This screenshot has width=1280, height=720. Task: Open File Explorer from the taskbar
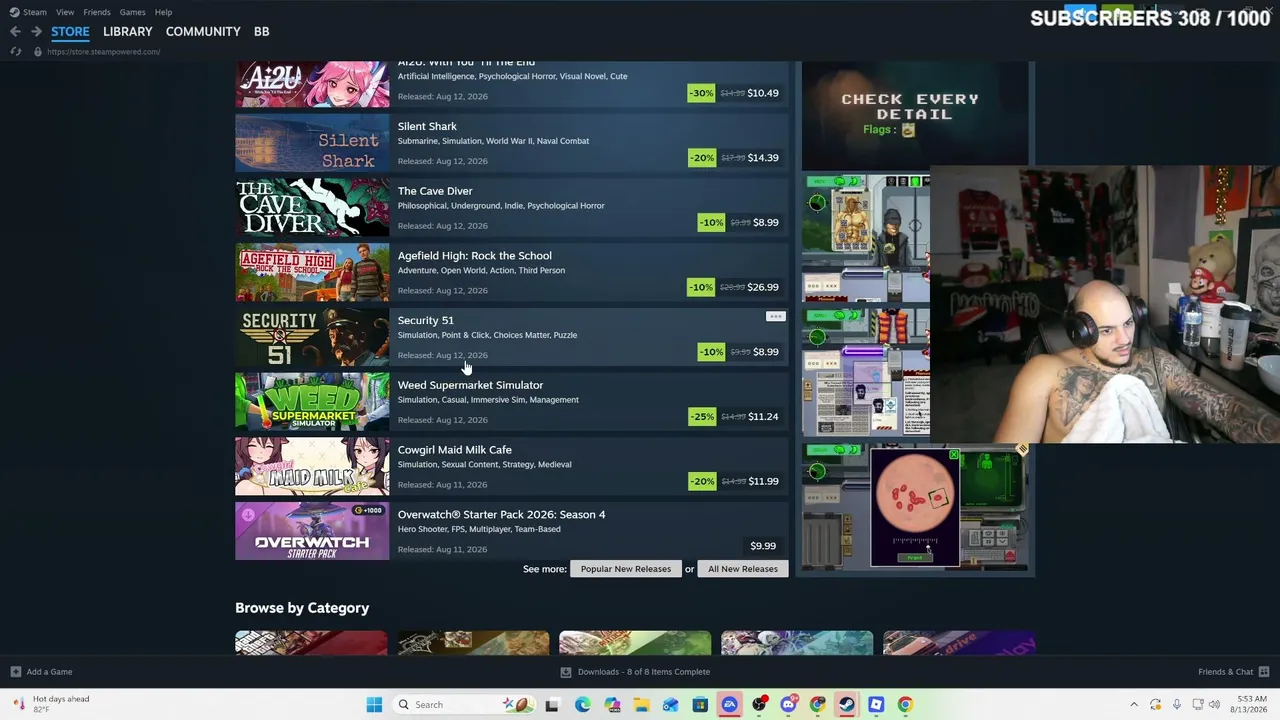642,705
